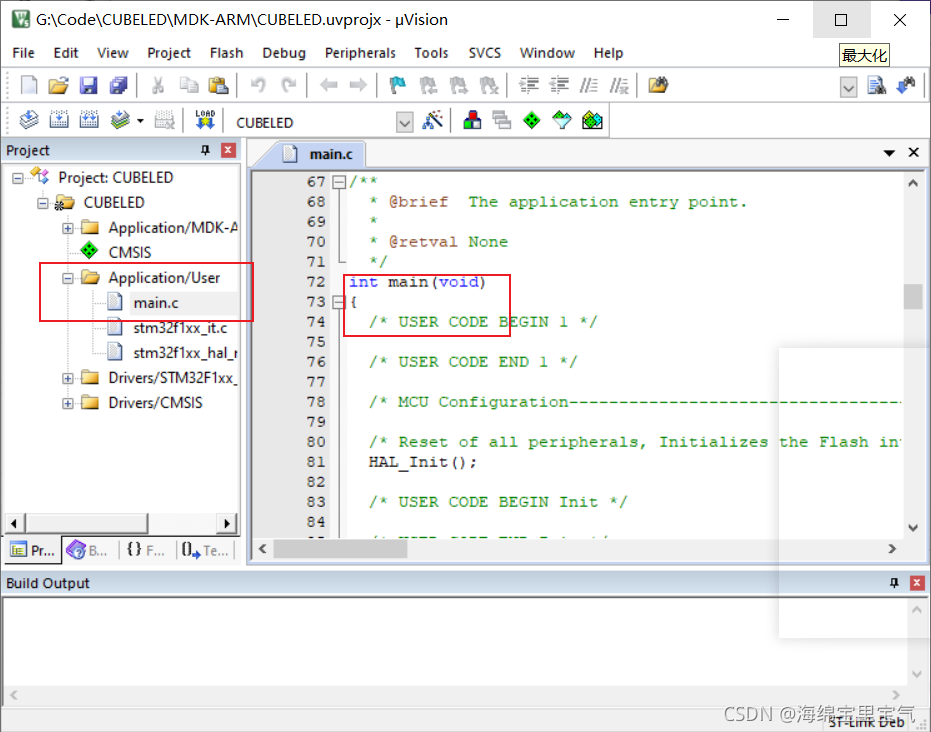Open Find in Files icon
The height and width of the screenshot is (732, 931).
tap(658, 85)
